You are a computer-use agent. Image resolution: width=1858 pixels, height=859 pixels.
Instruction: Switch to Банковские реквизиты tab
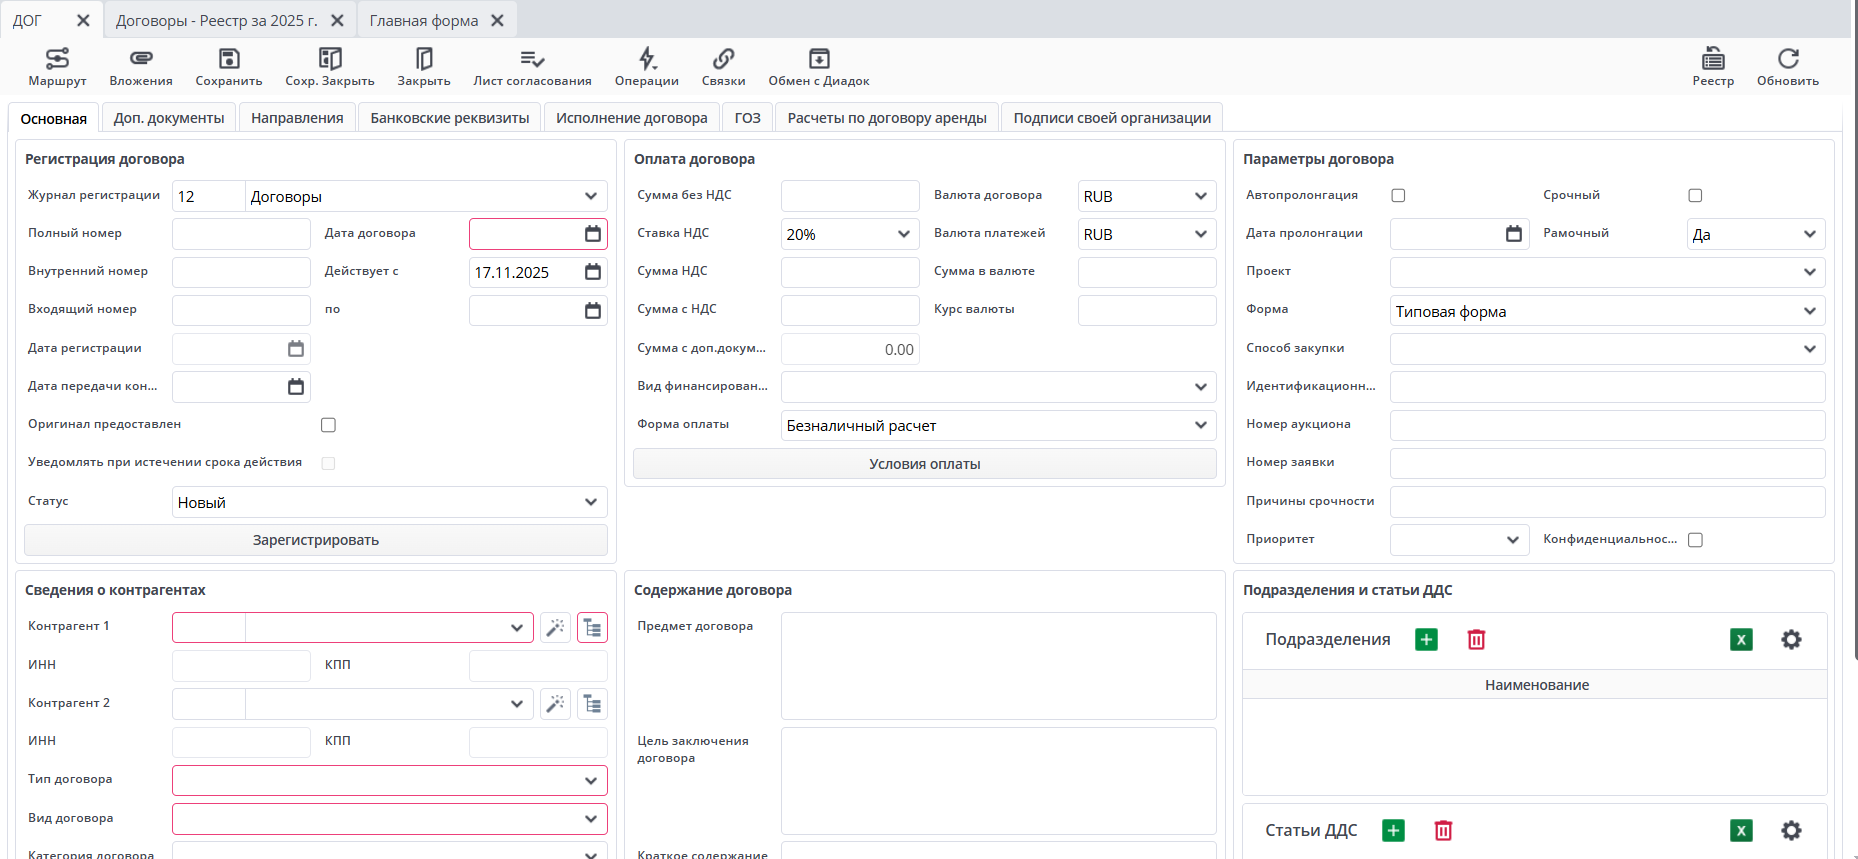(x=449, y=118)
